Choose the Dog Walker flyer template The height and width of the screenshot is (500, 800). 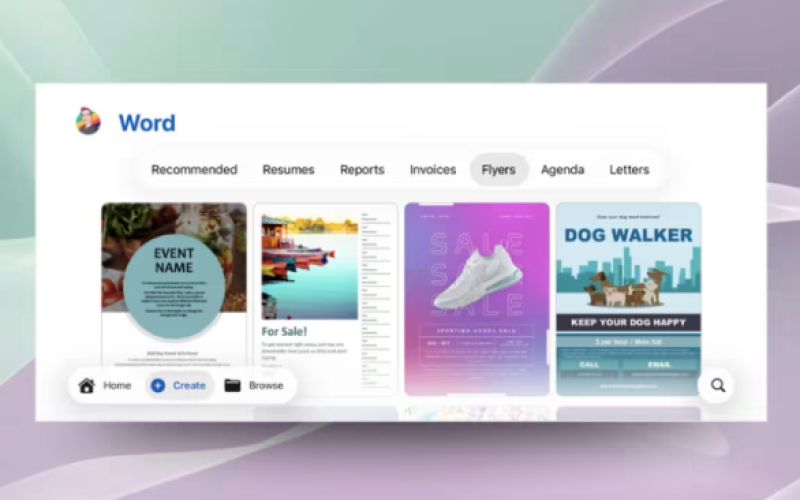click(629, 299)
